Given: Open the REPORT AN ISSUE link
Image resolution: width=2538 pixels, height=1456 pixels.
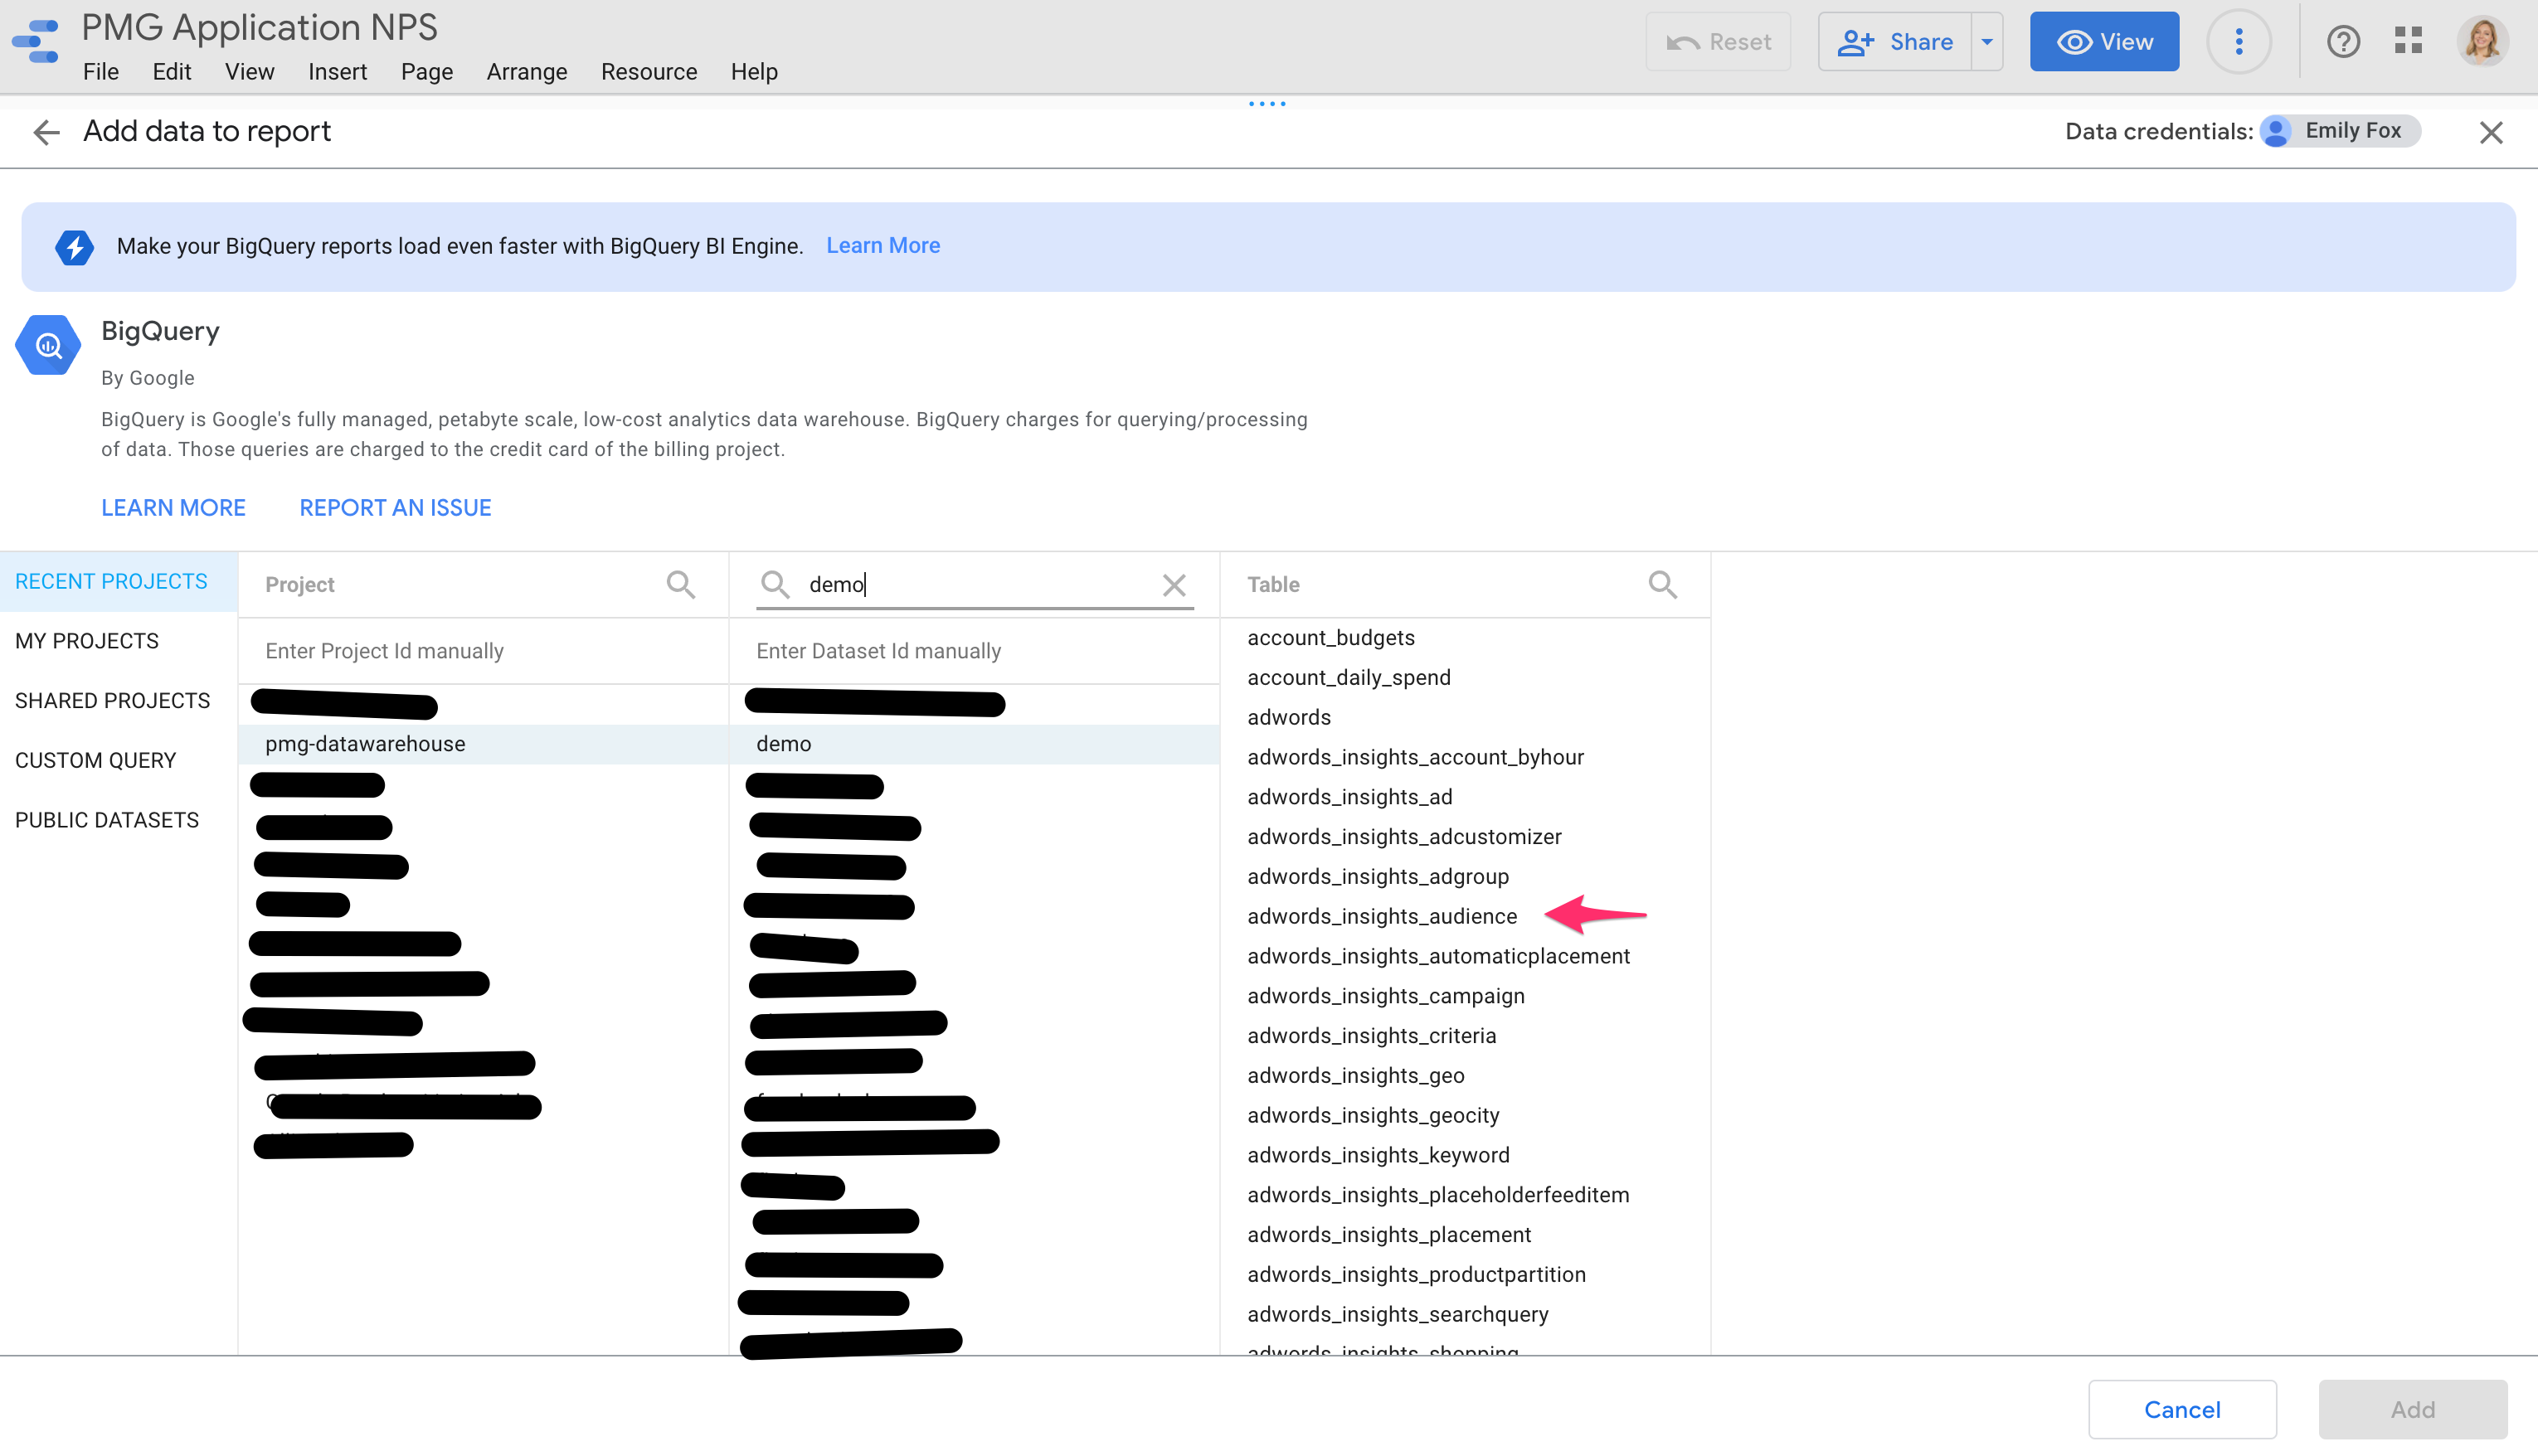Looking at the screenshot, I should [394, 507].
